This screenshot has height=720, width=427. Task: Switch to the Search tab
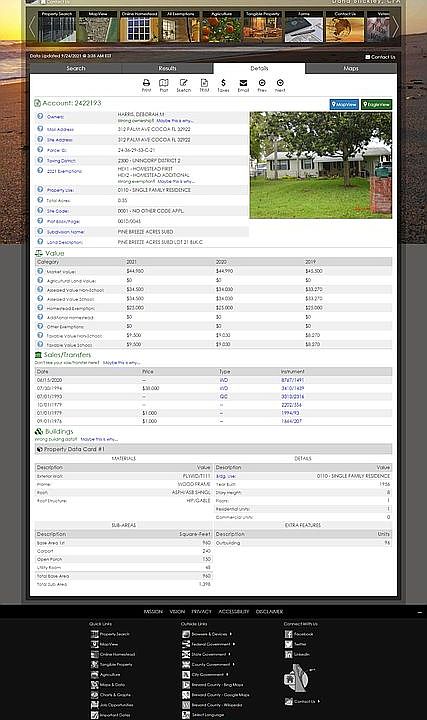pyautogui.click(x=76, y=68)
